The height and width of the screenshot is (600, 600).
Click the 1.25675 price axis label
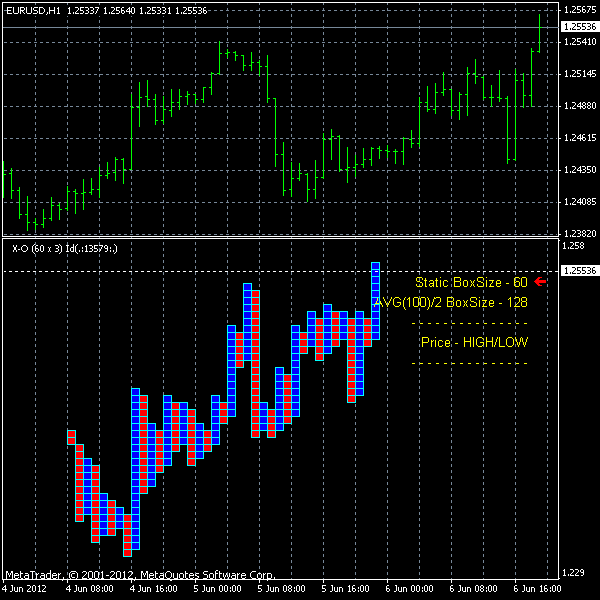577,10
